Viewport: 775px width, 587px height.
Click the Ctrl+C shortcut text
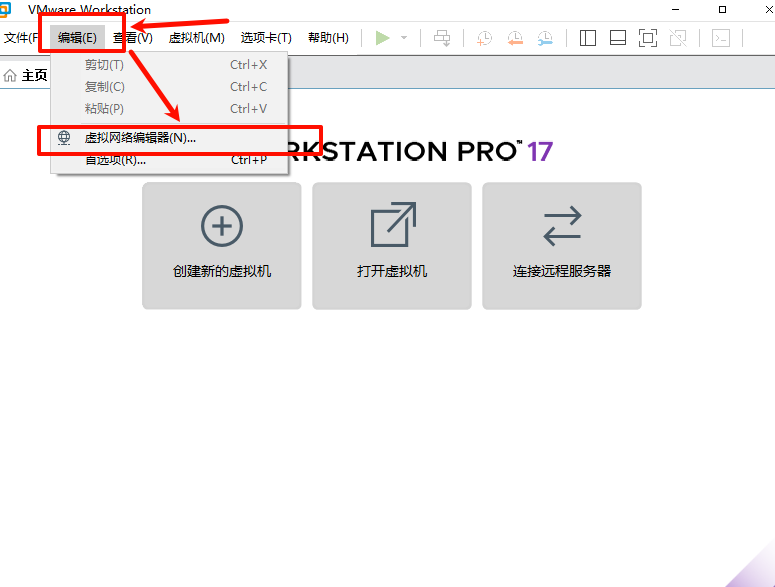pyautogui.click(x=249, y=86)
